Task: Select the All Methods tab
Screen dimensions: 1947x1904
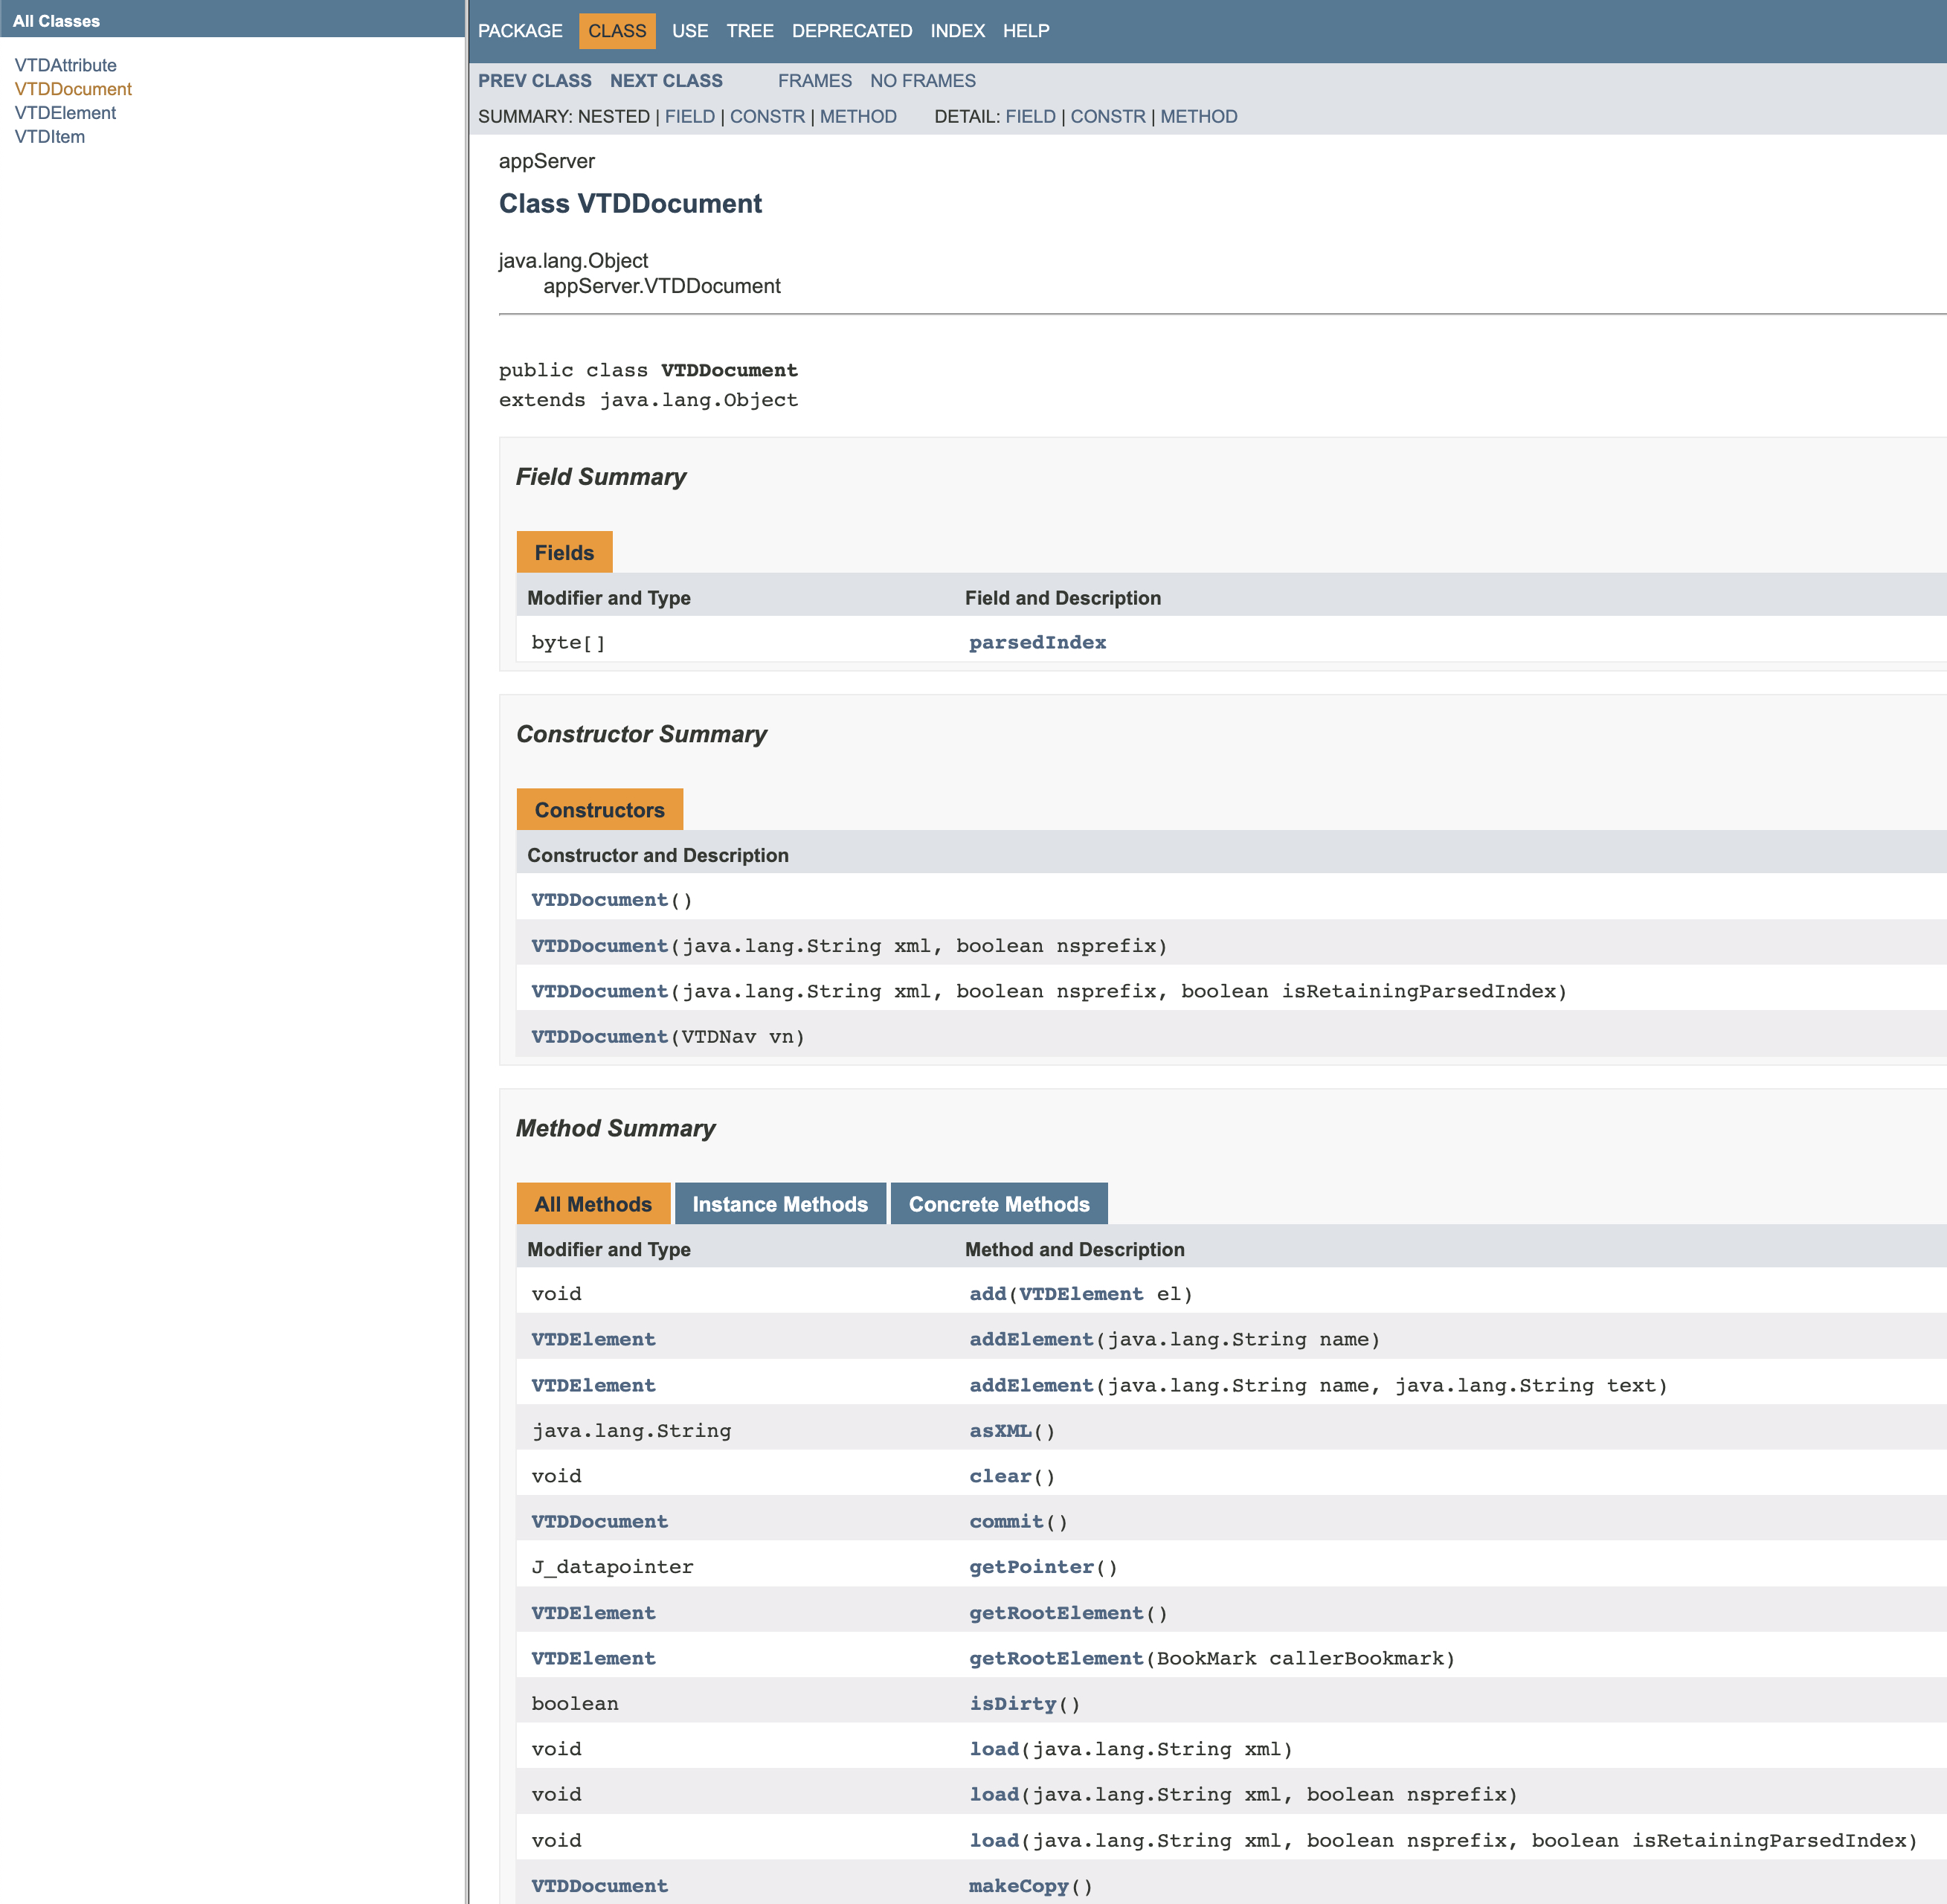Action: tap(592, 1204)
